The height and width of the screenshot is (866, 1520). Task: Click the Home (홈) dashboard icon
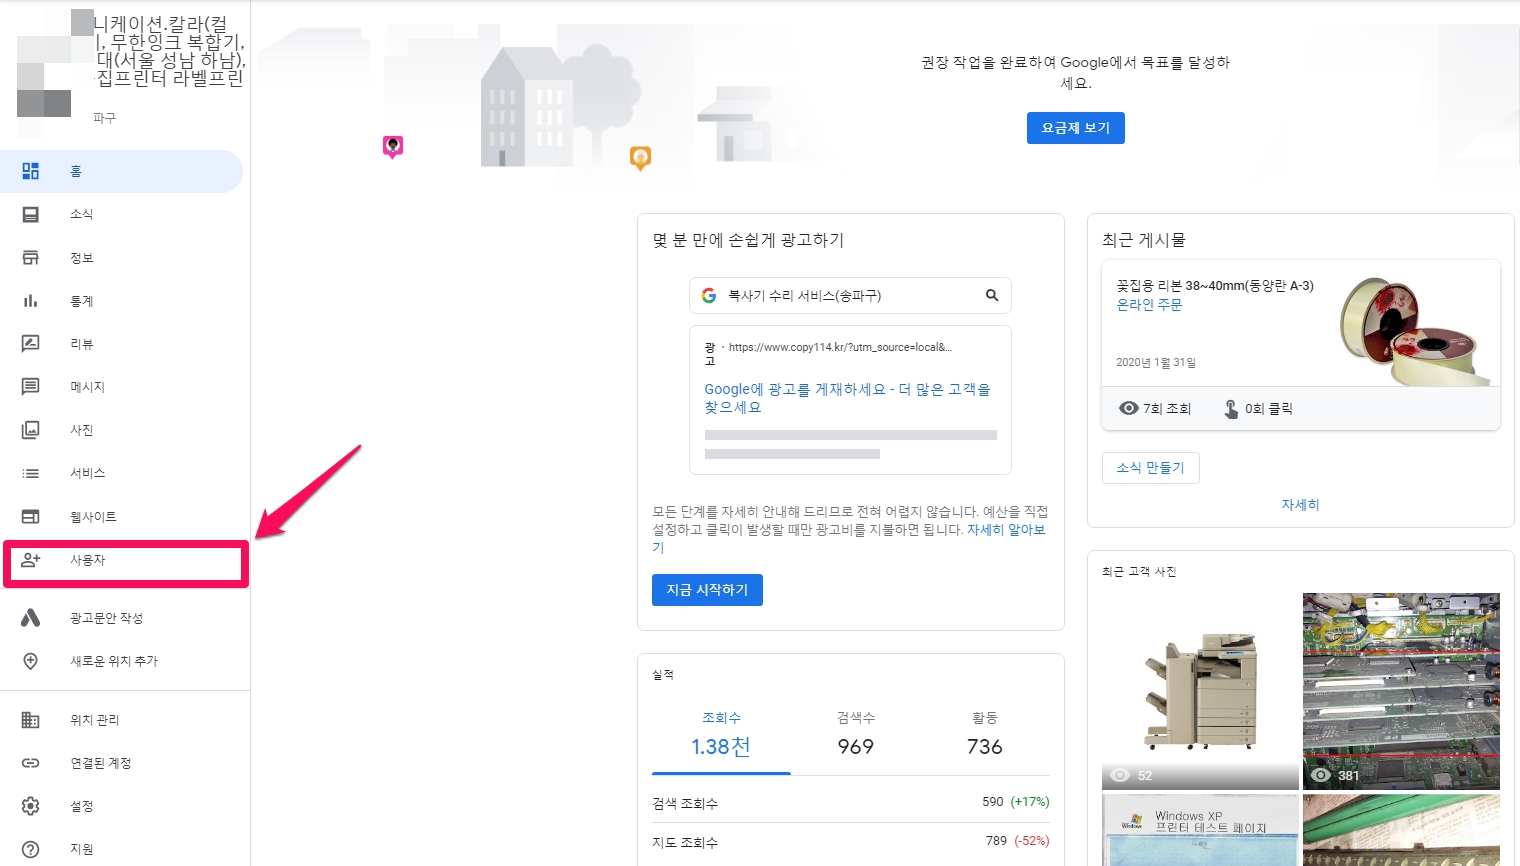point(31,171)
